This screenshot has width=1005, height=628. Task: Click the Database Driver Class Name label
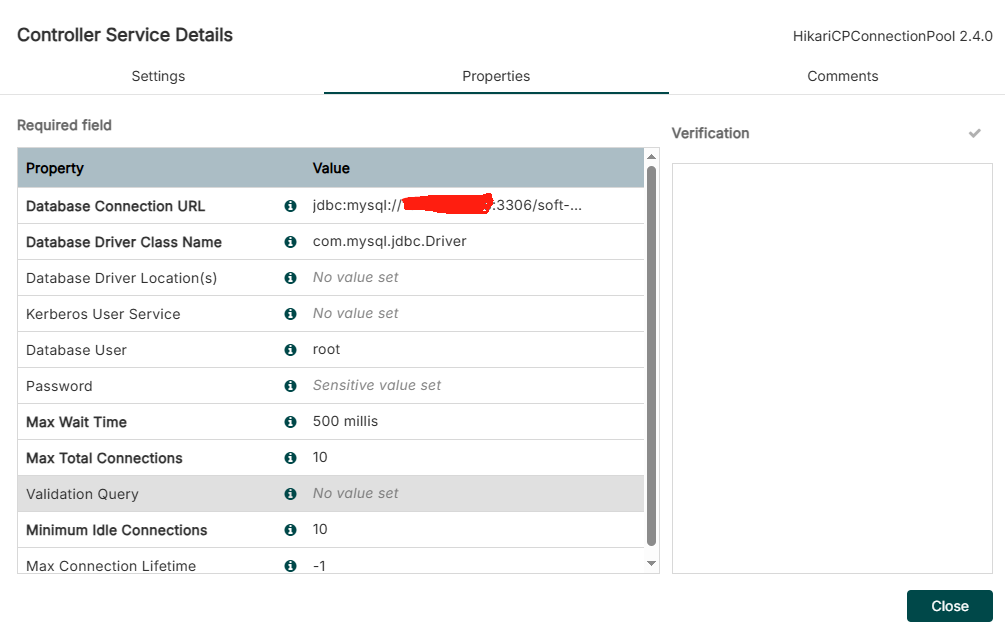[x=124, y=242]
